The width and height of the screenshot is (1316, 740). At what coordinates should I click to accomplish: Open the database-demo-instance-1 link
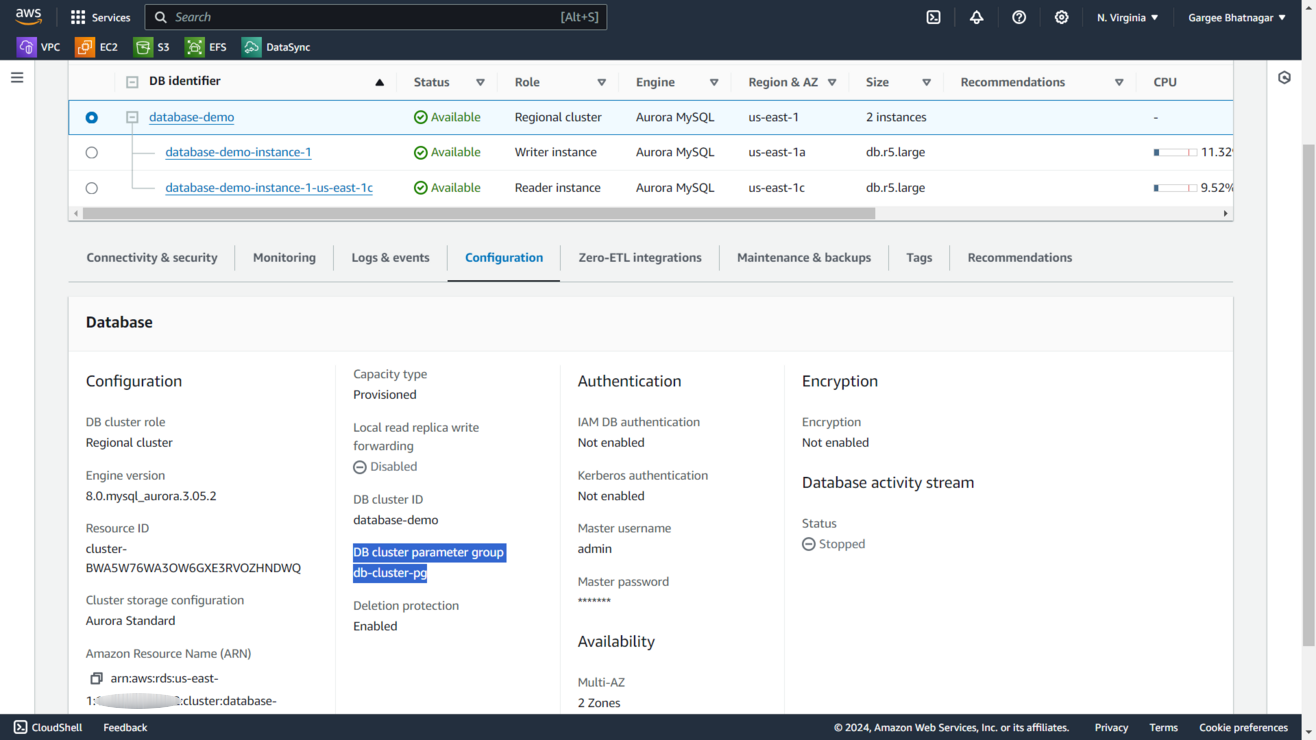[238, 152]
